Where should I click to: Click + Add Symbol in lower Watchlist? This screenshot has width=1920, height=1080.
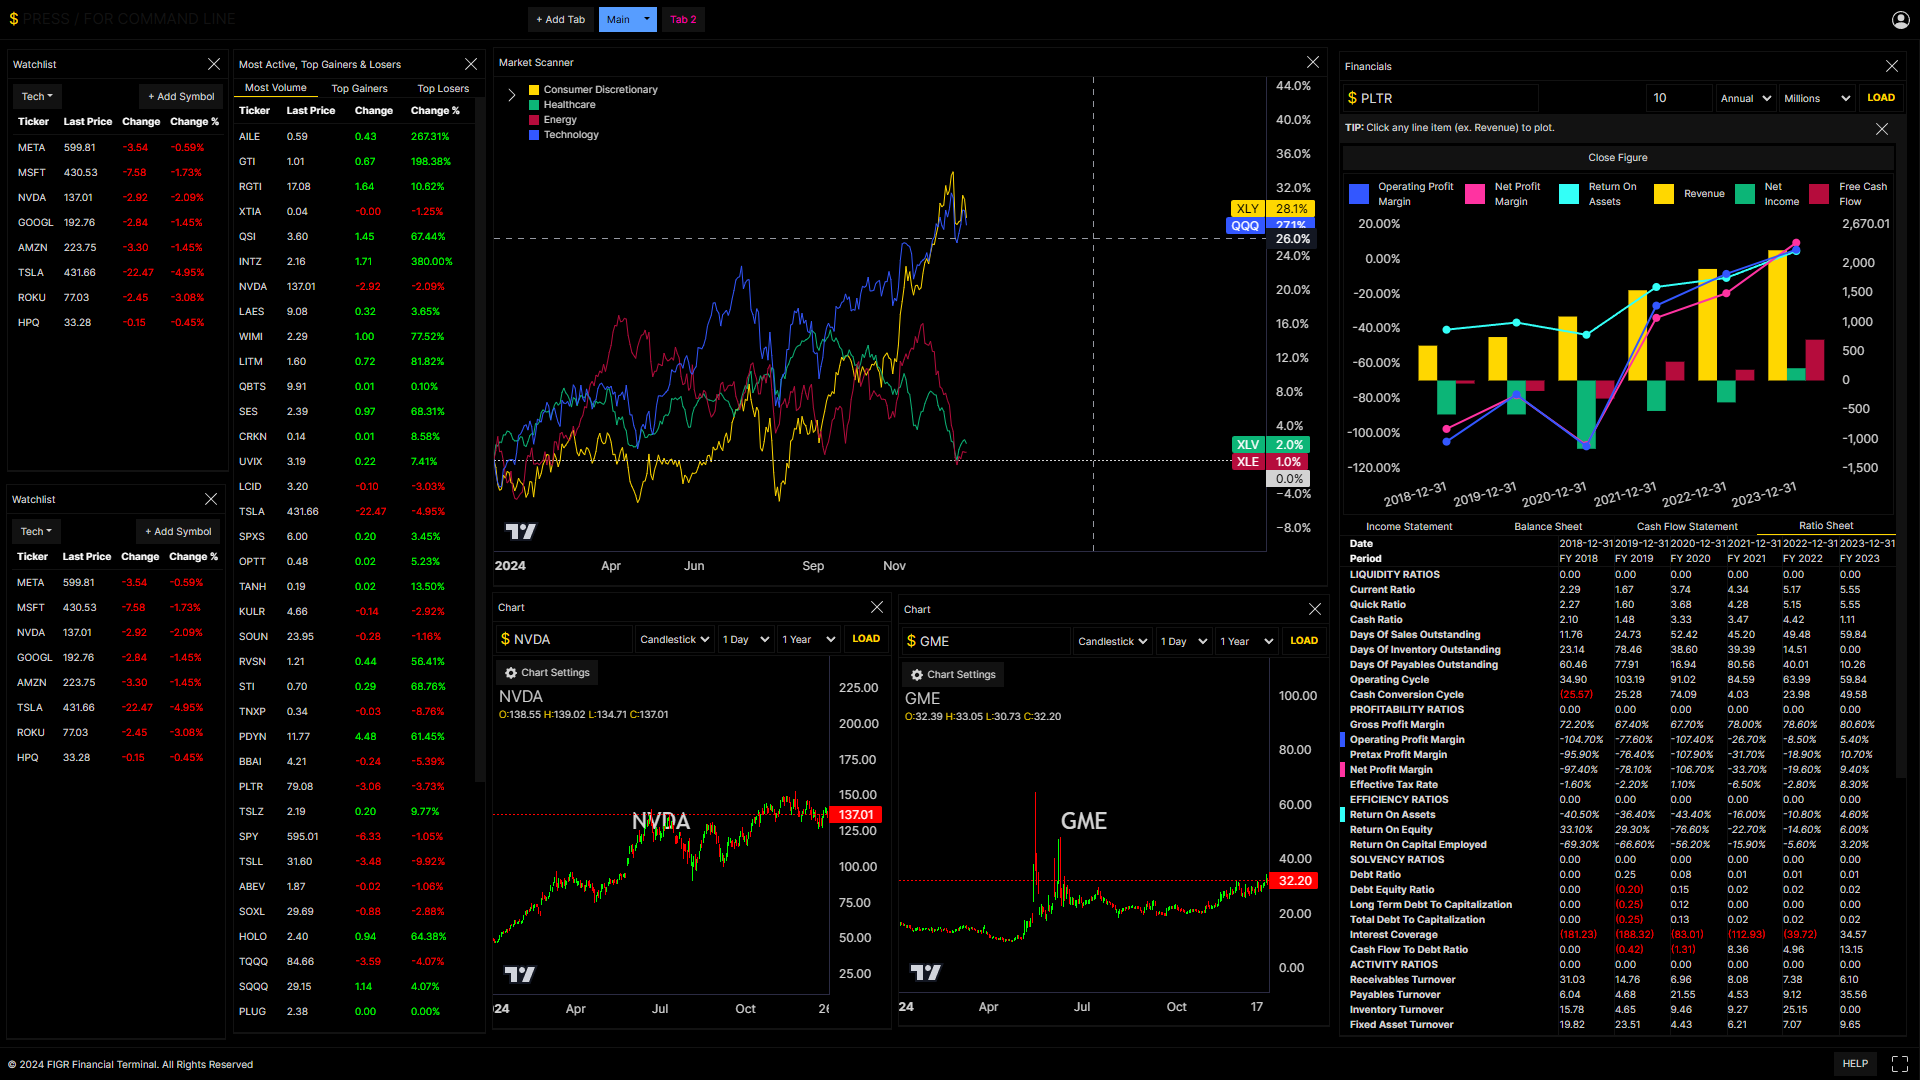point(178,532)
